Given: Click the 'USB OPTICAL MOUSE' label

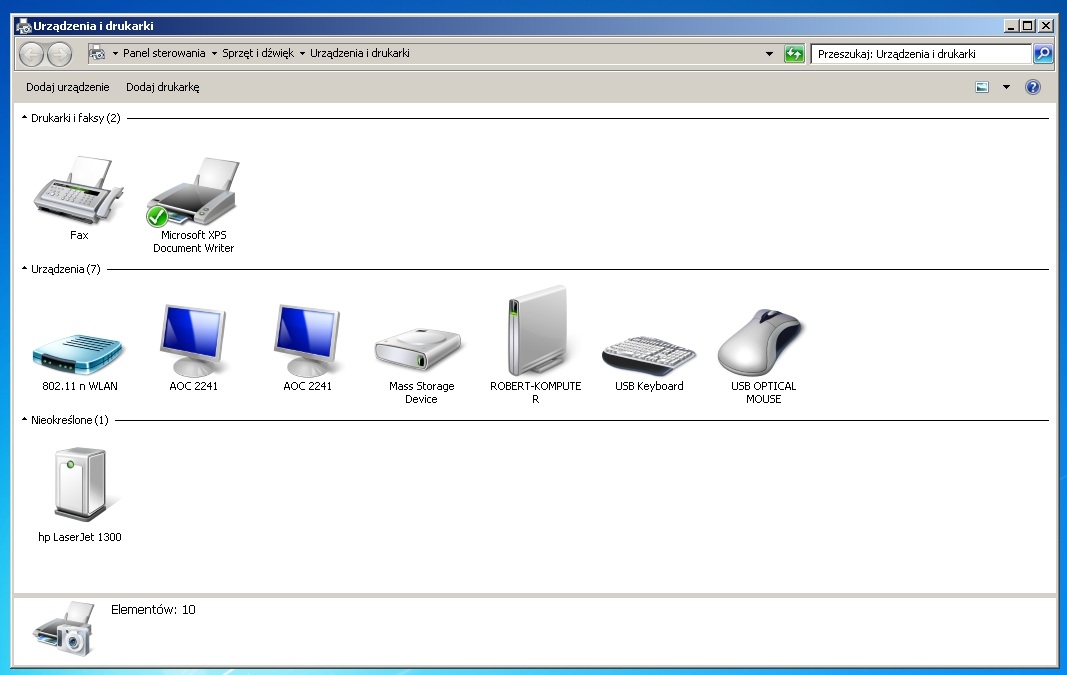Looking at the screenshot, I should coord(764,393).
